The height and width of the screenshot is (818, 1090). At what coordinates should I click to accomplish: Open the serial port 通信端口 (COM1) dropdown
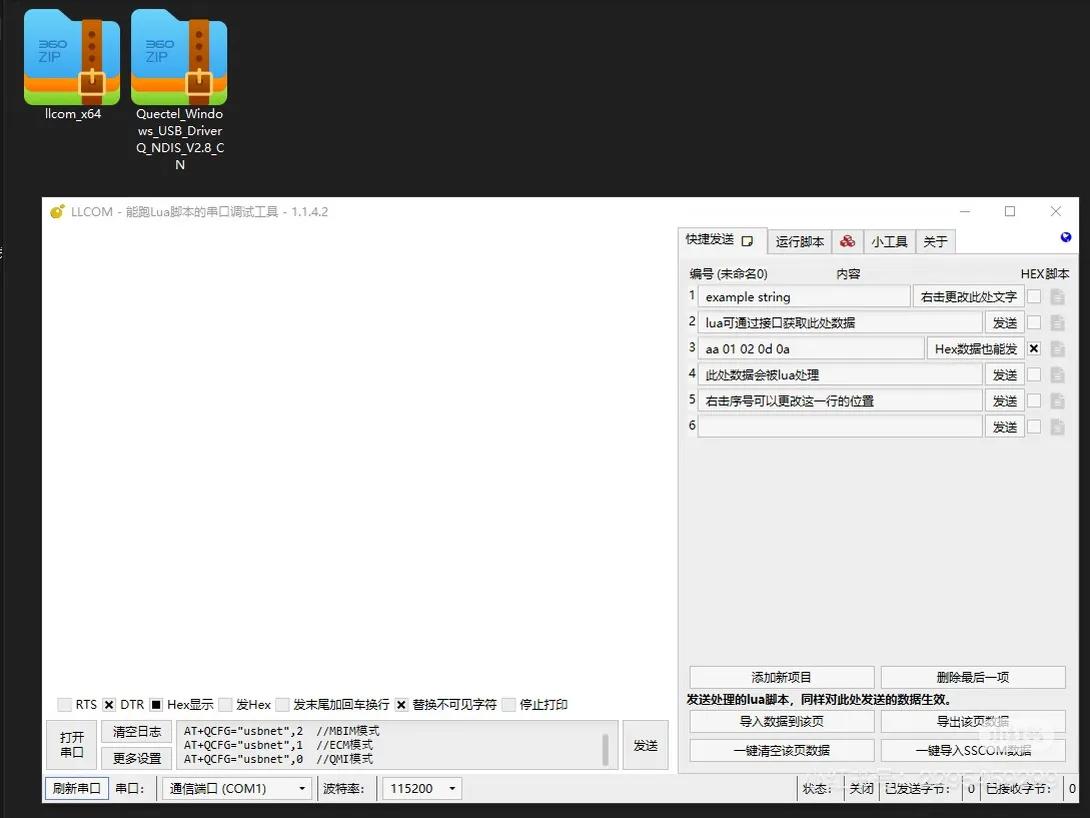[x=236, y=789]
